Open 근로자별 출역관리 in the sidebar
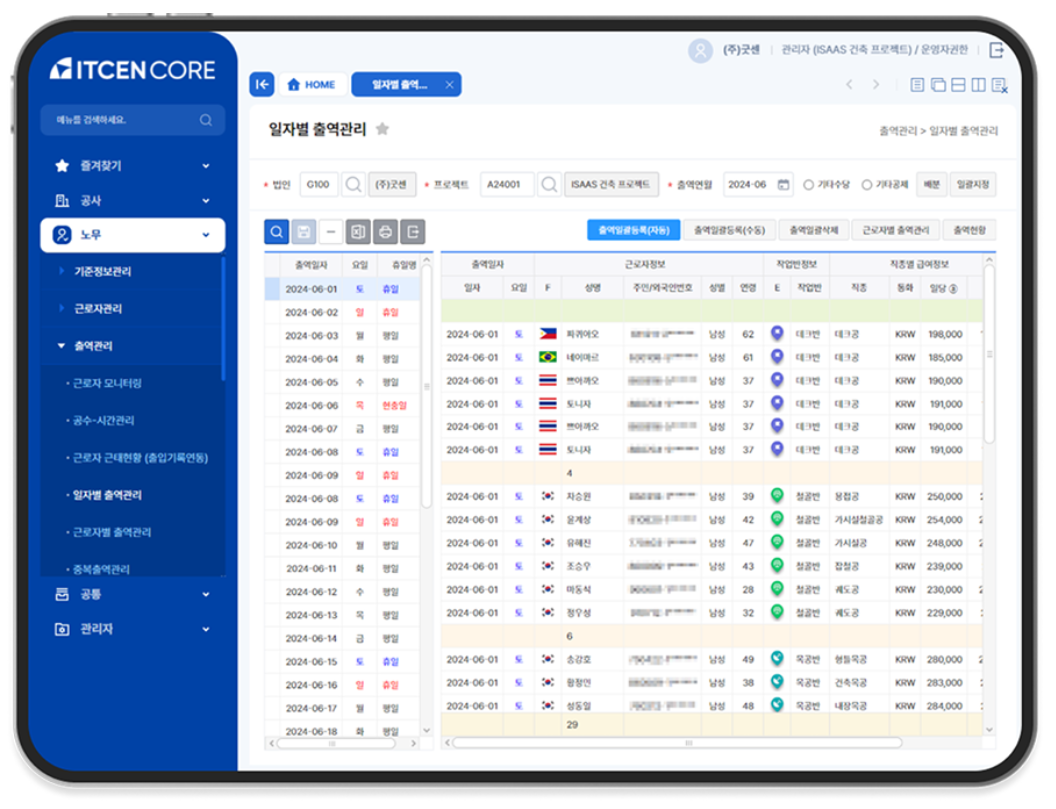 tap(112, 532)
